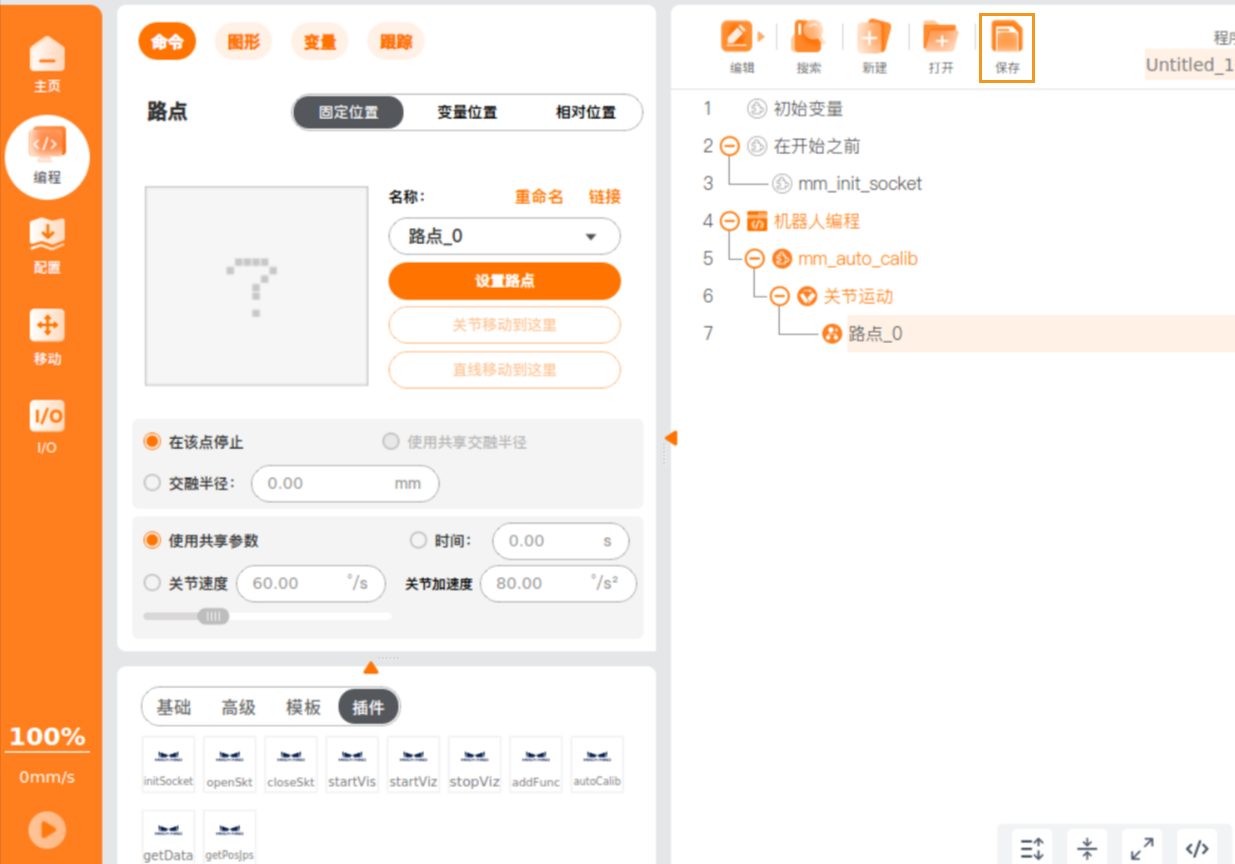
Task: Collapse the mm_auto_calib tree node
Action: pyautogui.click(x=755, y=259)
